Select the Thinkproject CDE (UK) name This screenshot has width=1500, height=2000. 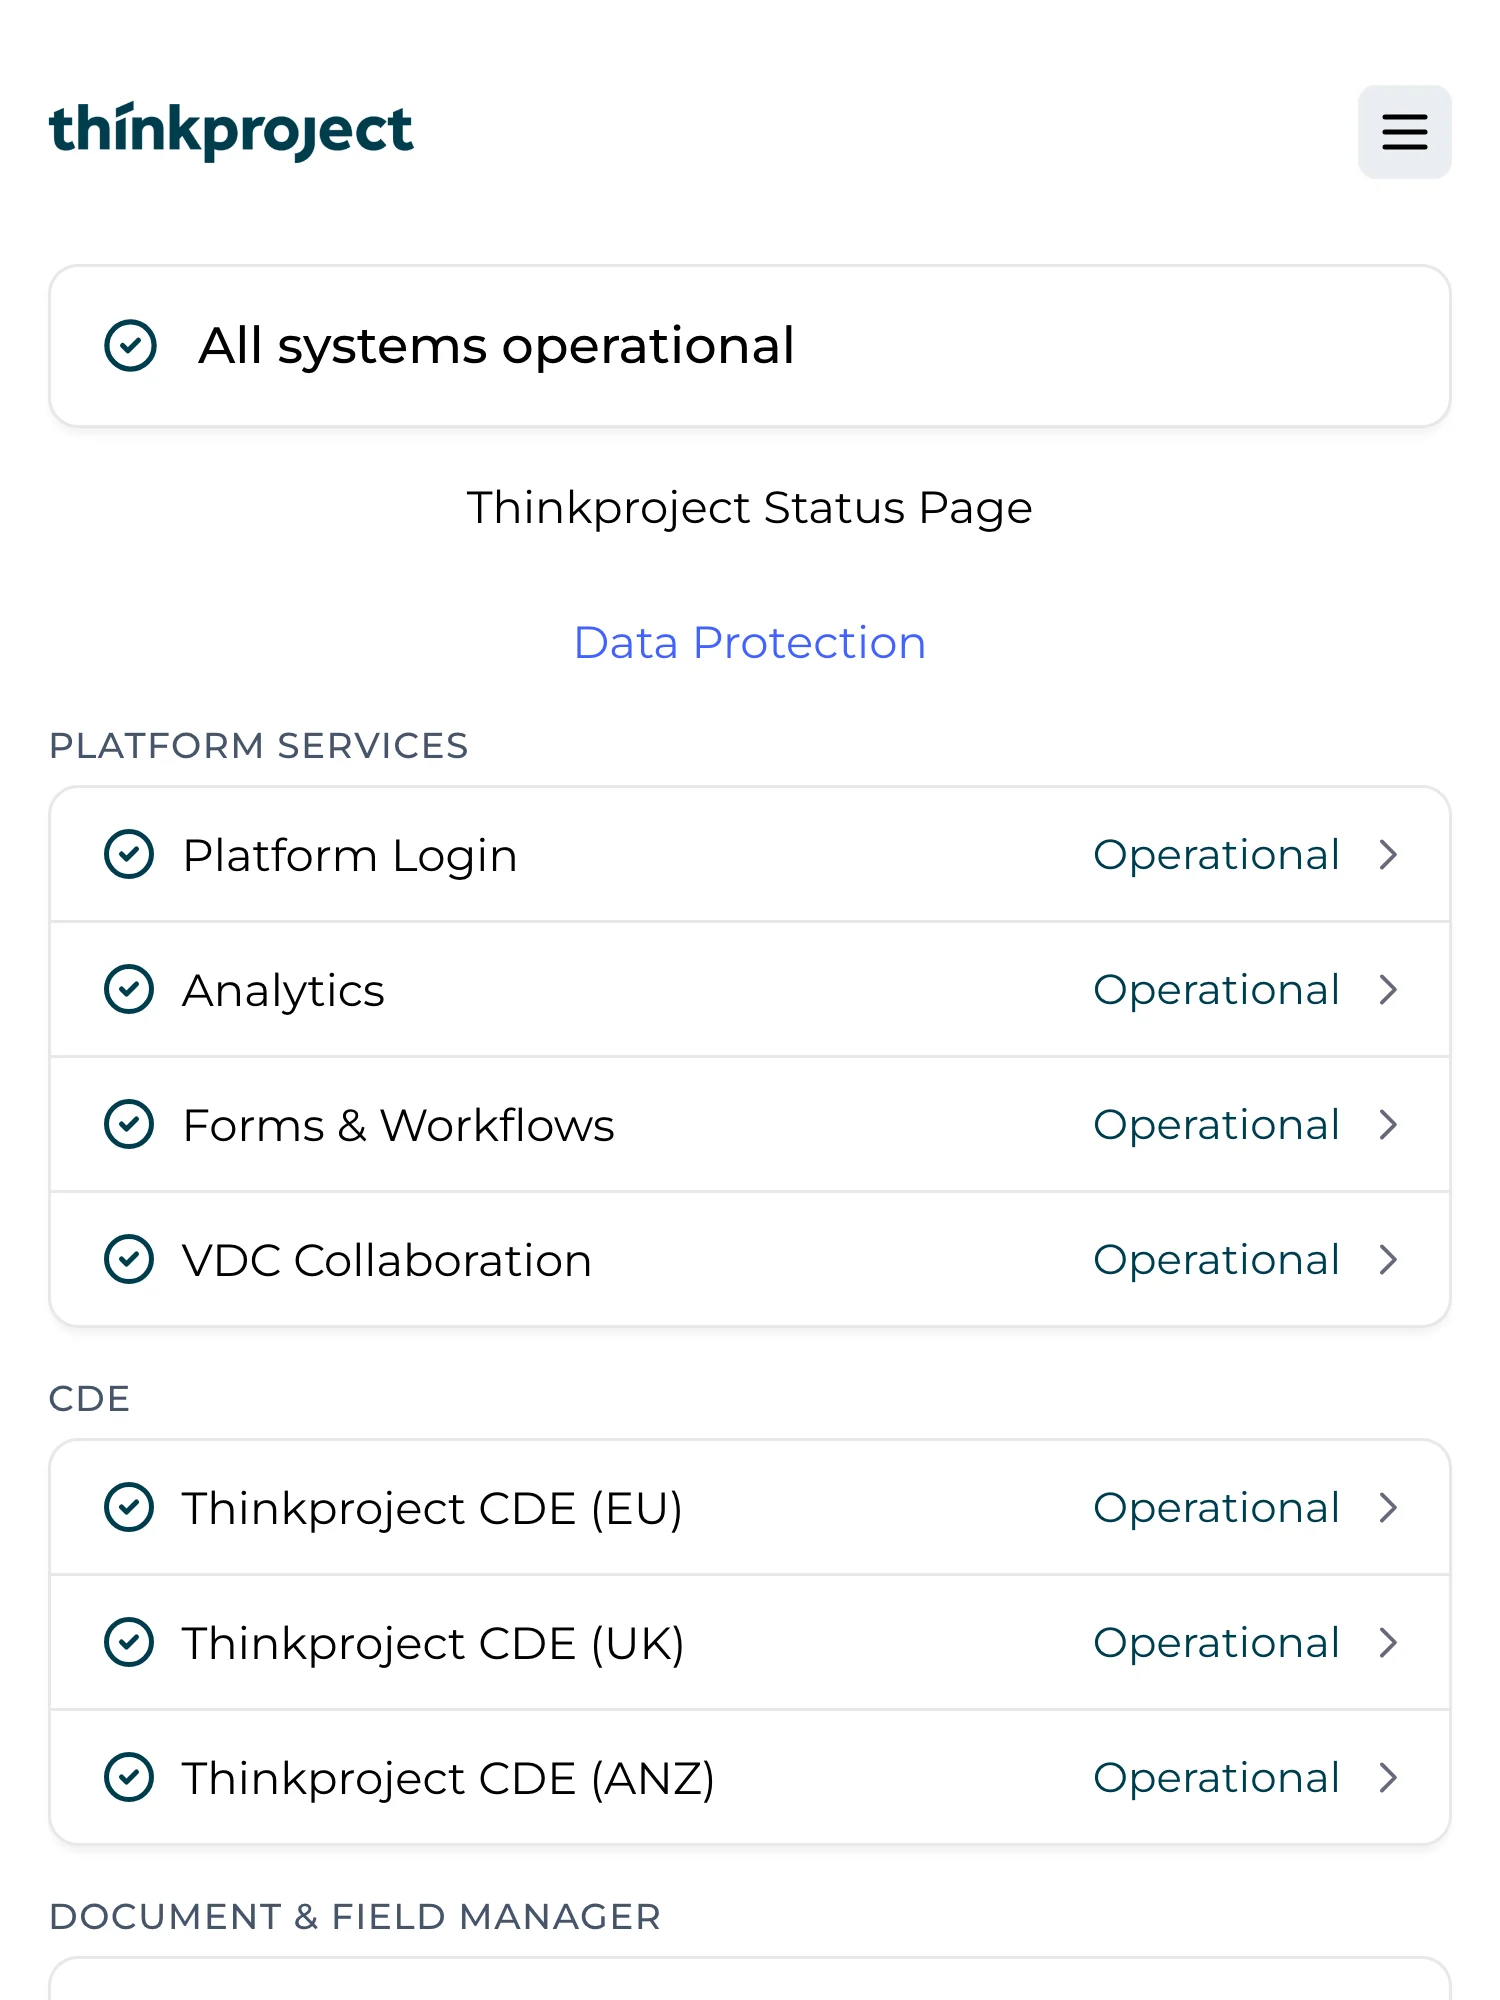coord(434,1644)
